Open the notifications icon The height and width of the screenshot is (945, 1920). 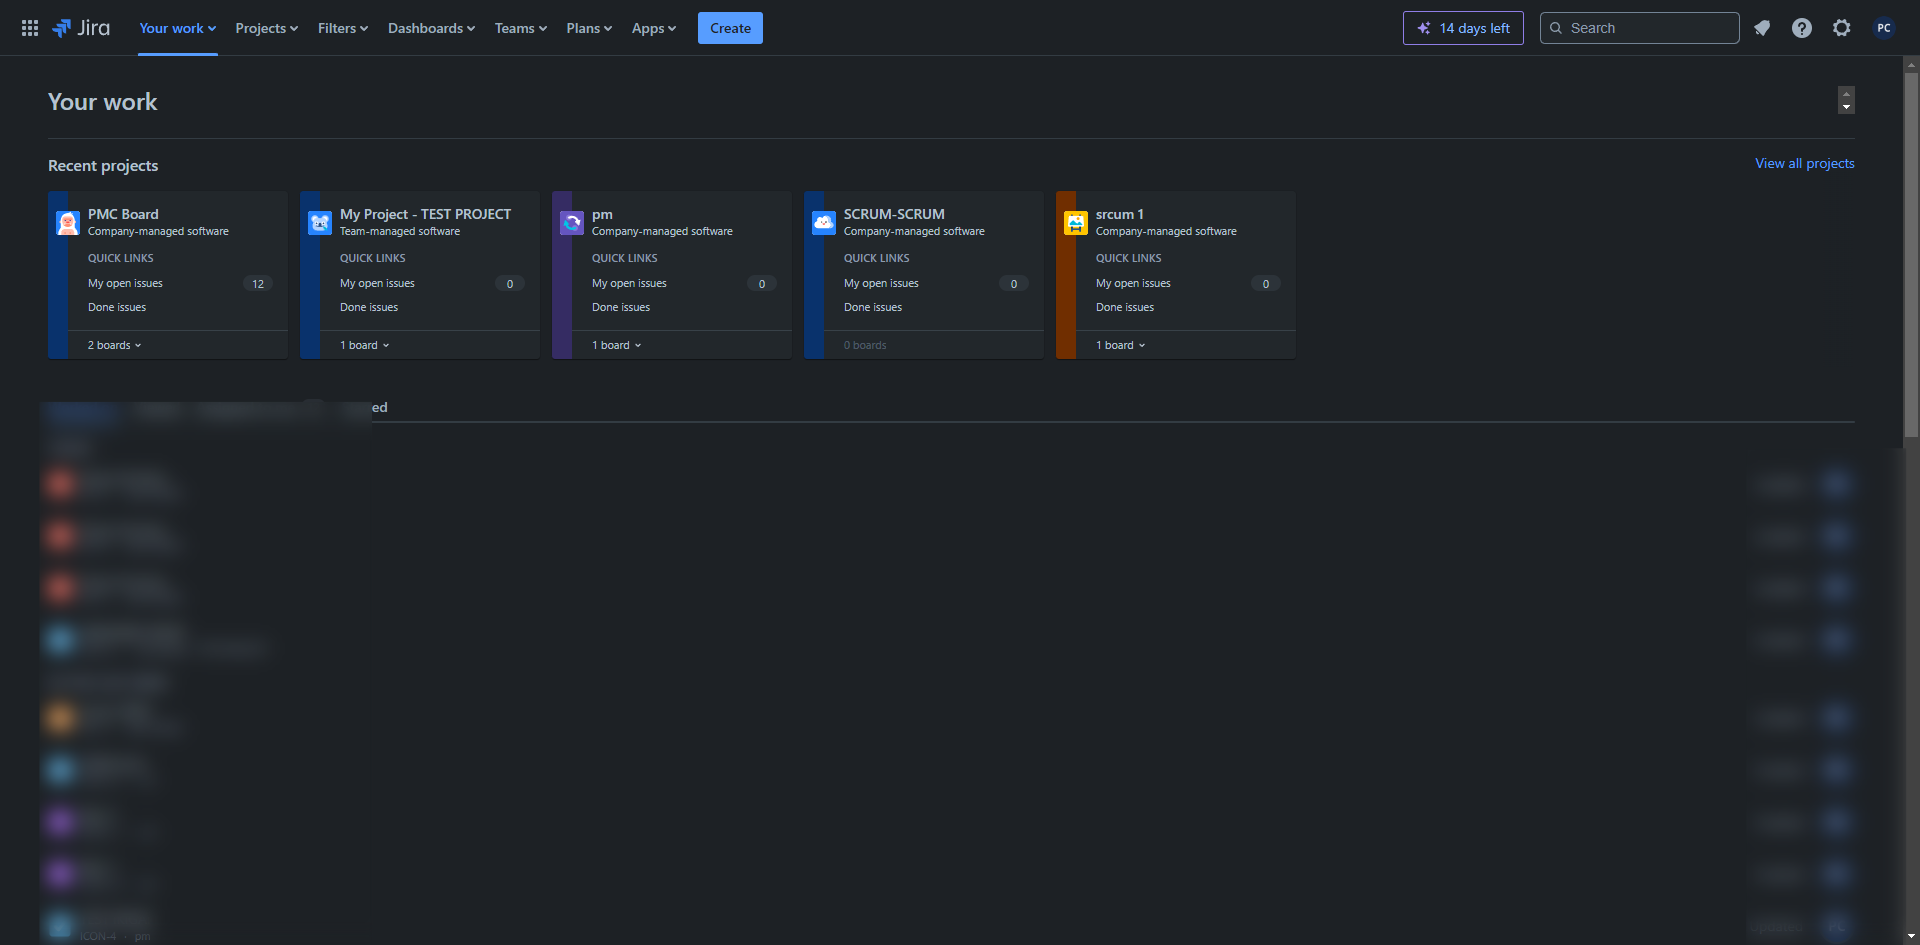click(1762, 28)
